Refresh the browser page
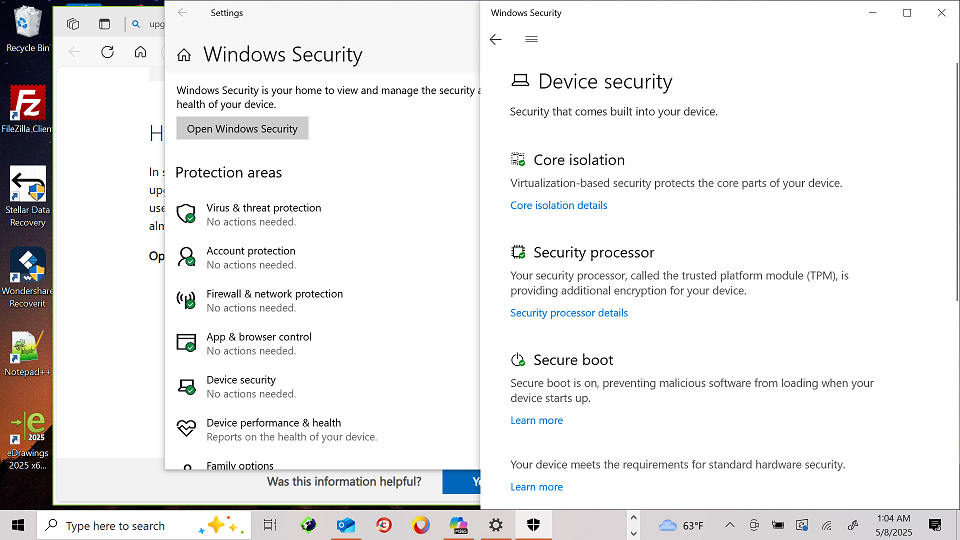This screenshot has width=960, height=540. [107, 52]
